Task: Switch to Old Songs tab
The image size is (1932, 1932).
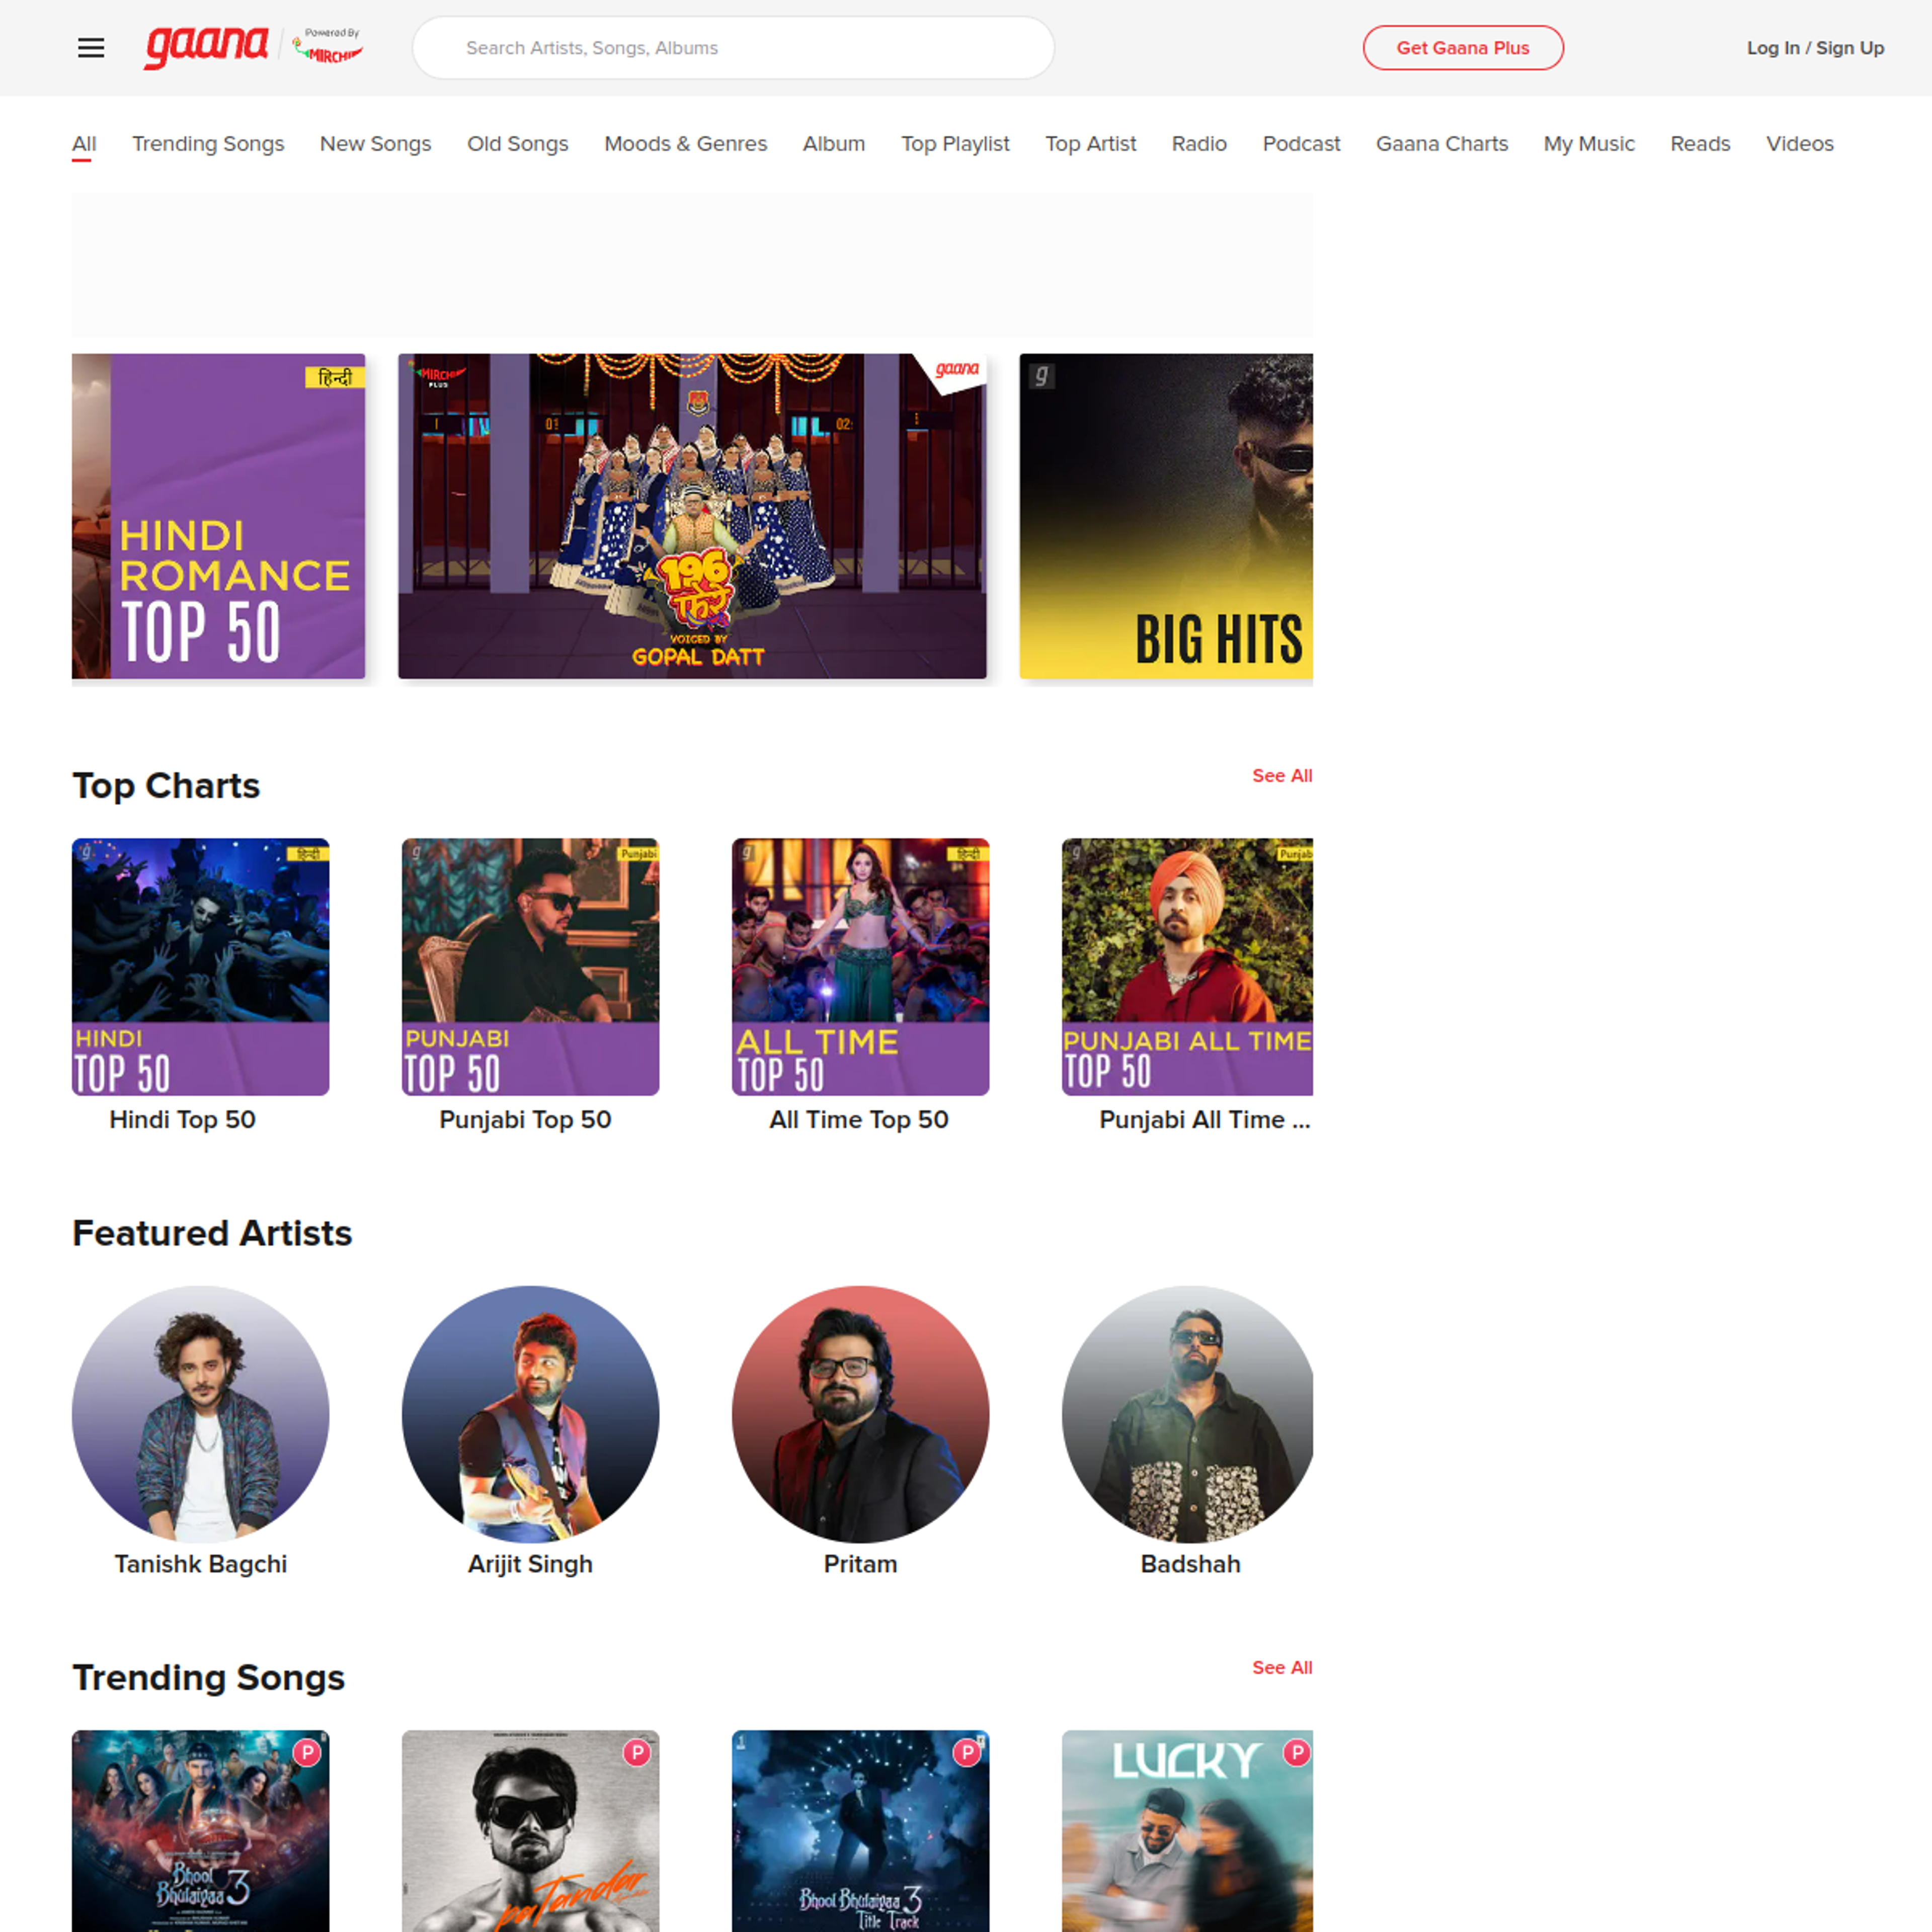Action: (517, 144)
